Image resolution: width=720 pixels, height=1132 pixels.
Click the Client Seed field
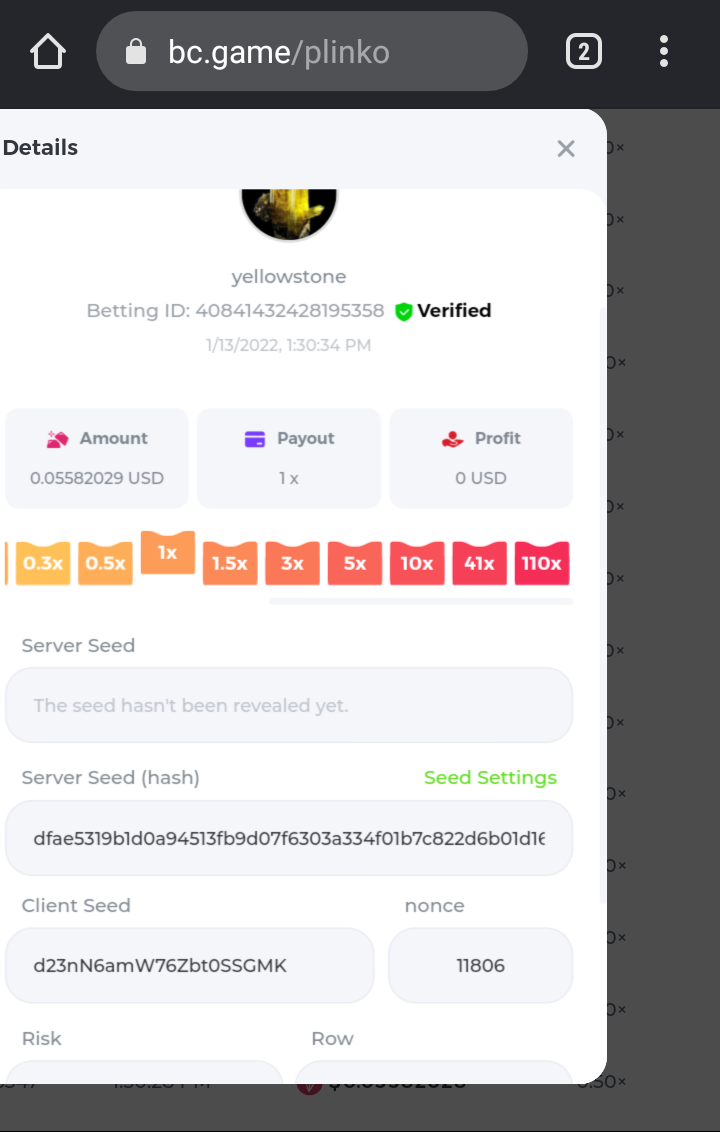[190, 965]
